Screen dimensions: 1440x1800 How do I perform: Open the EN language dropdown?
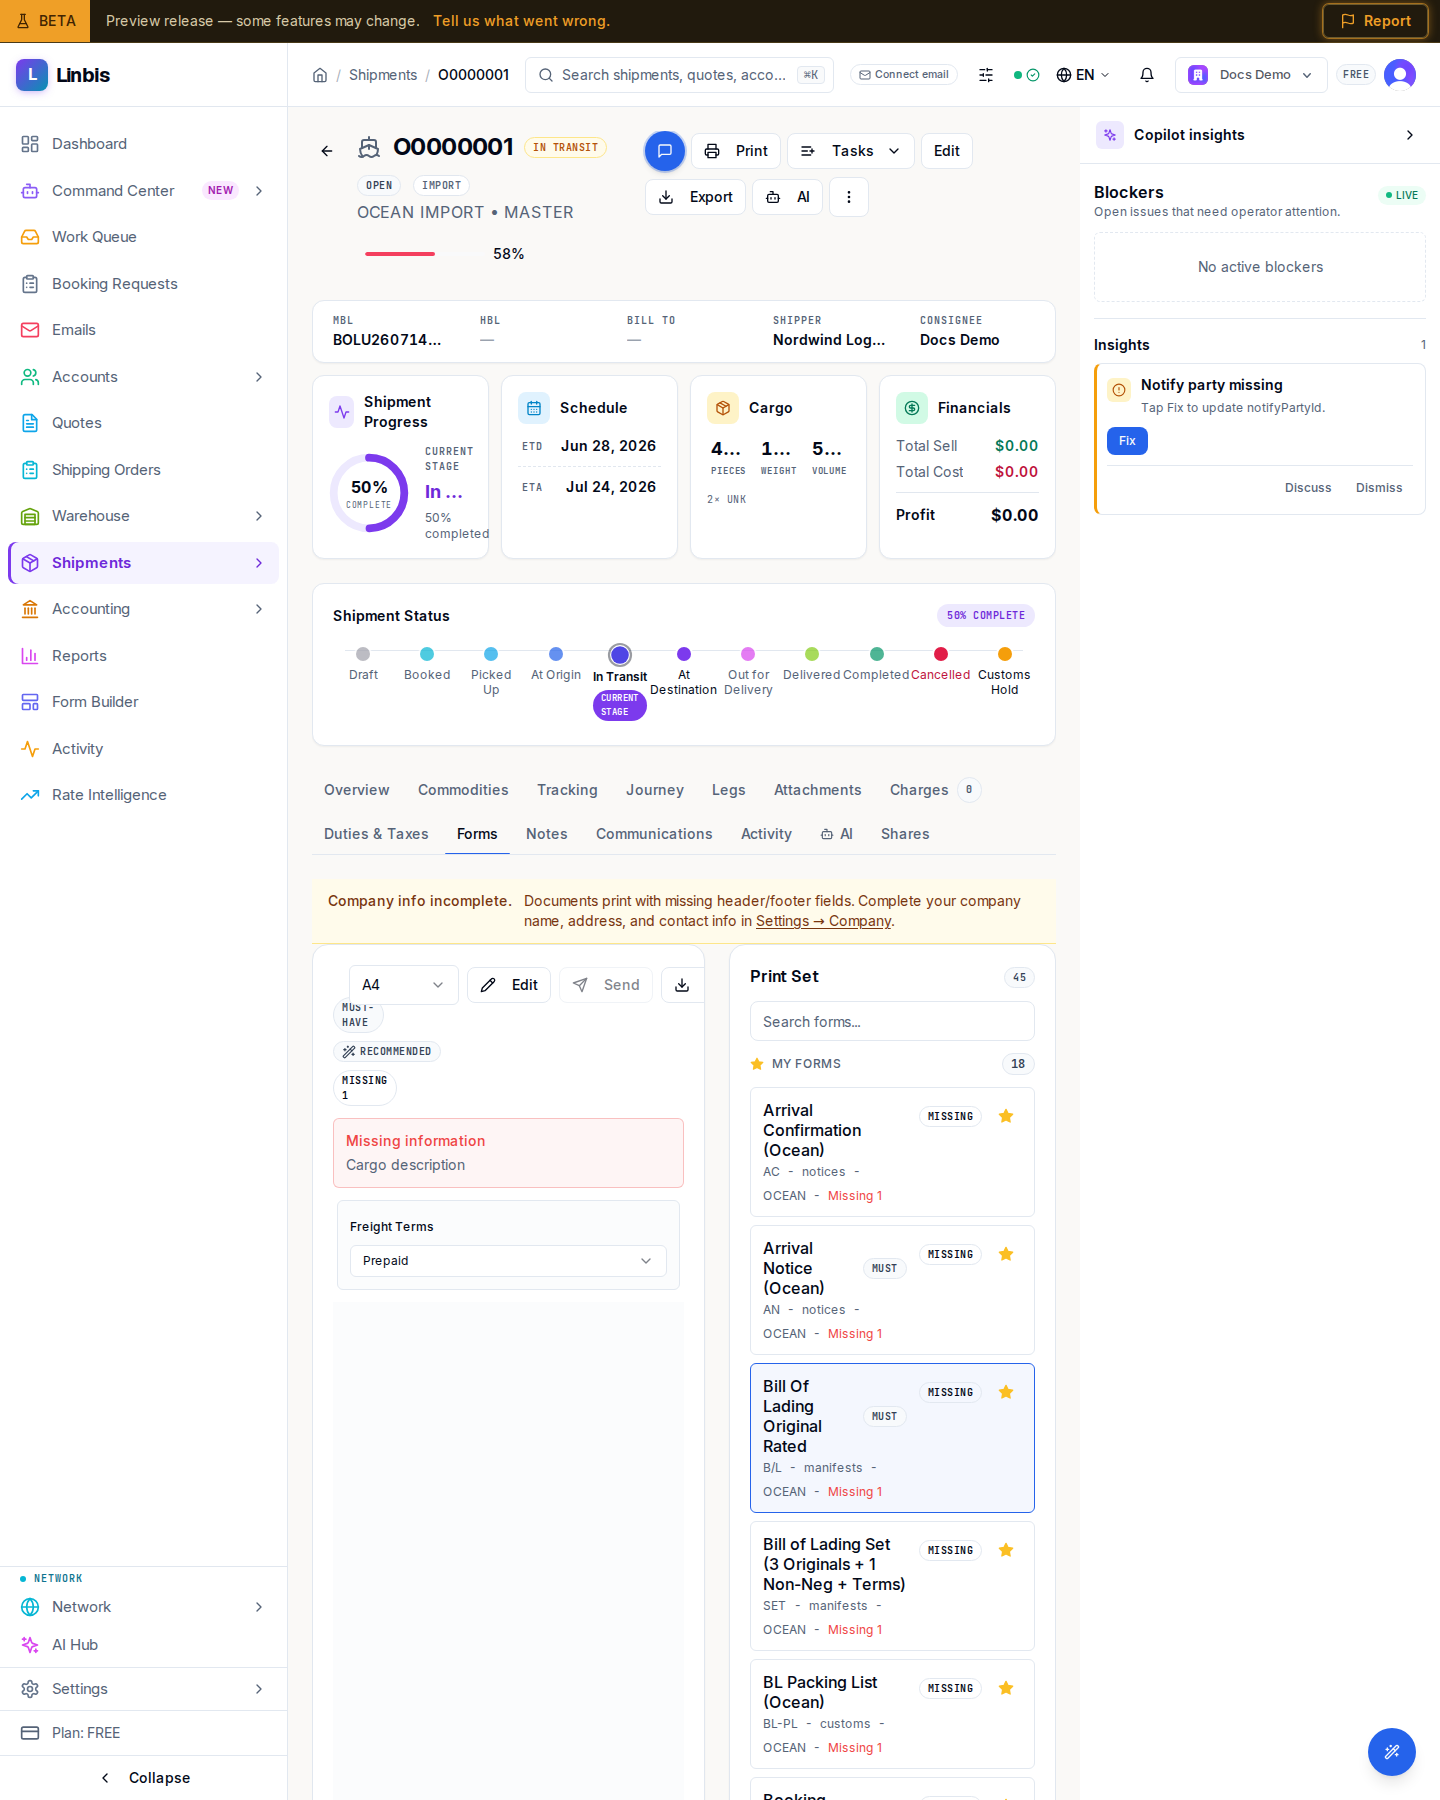point(1083,75)
